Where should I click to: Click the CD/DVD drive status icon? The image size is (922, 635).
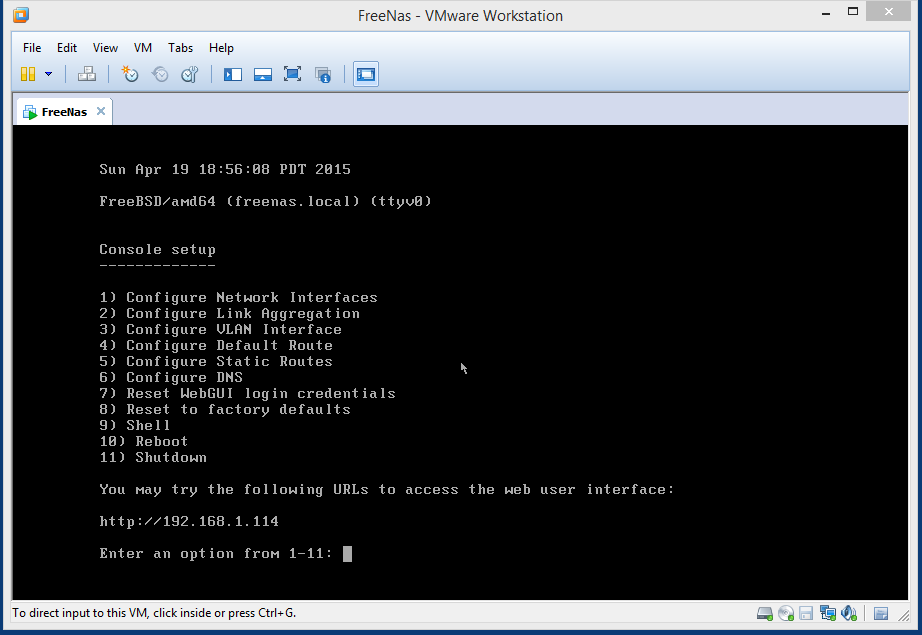tap(786, 614)
